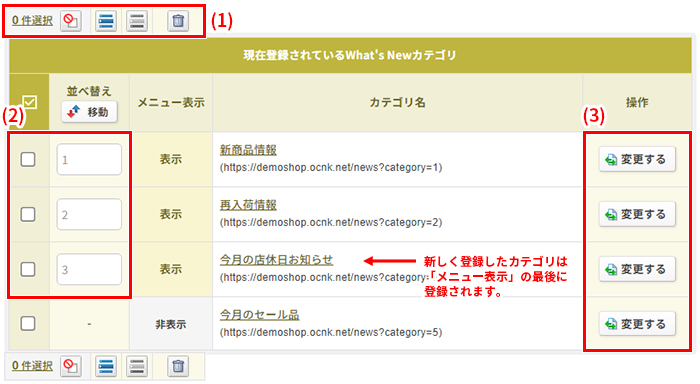Click the category=1 URL text
Screen dimensions: 700x384
(331, 168)
